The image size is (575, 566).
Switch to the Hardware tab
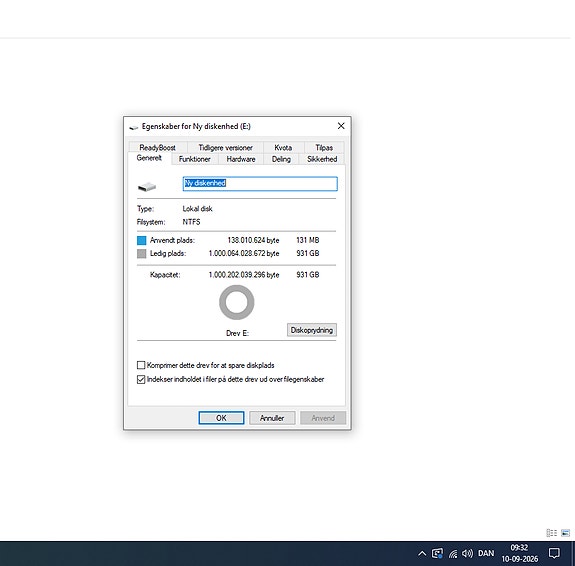pos(241,159)
